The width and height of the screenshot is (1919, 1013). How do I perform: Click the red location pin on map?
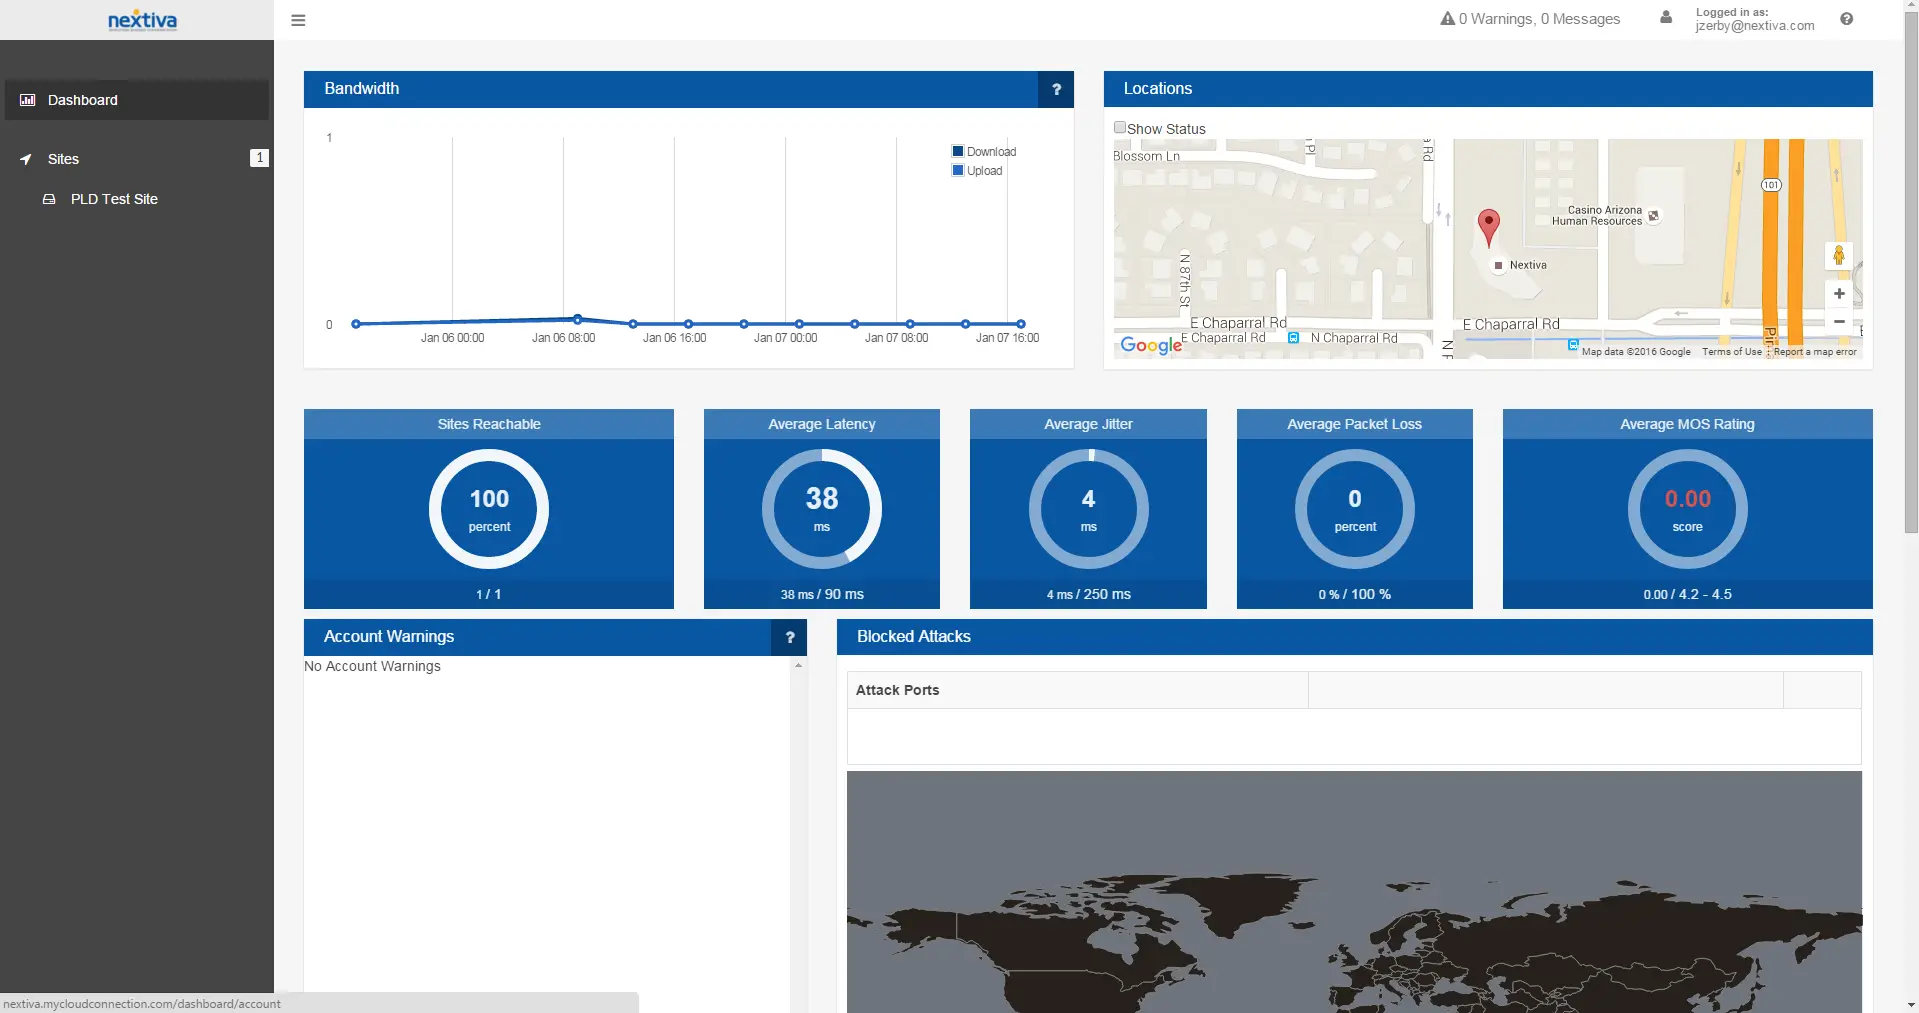point(1488,225)
